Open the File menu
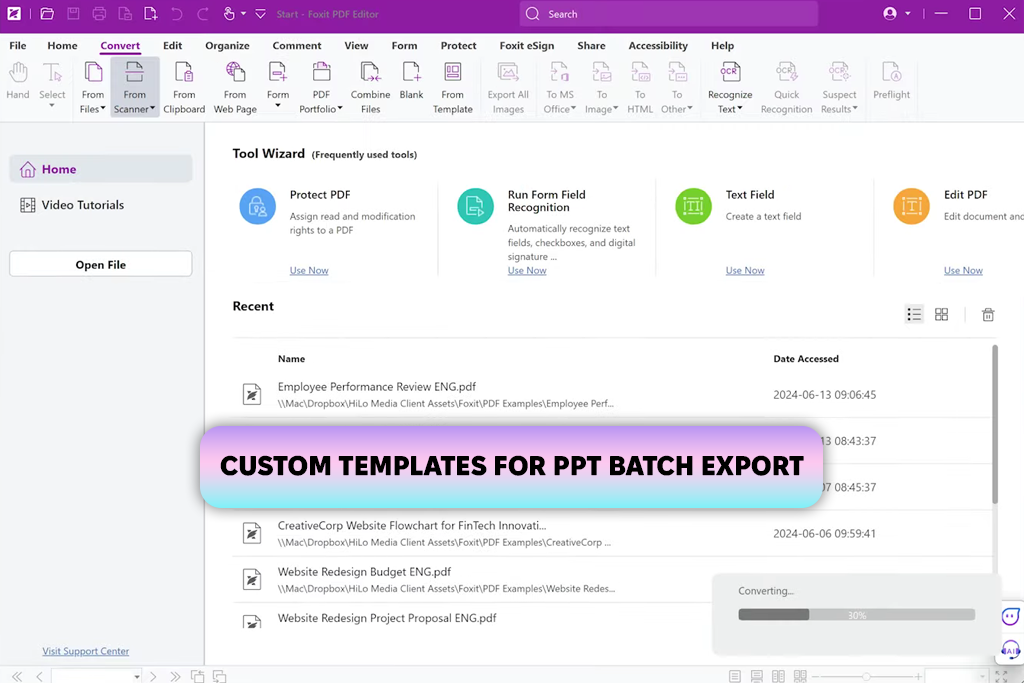The image size is (1024, 683). point(18,46)
